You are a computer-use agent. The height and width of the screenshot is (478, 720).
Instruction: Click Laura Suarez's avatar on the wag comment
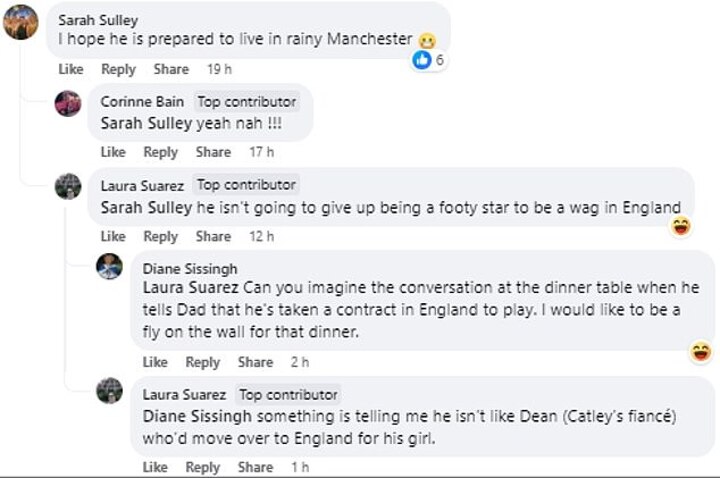[68, 186]
